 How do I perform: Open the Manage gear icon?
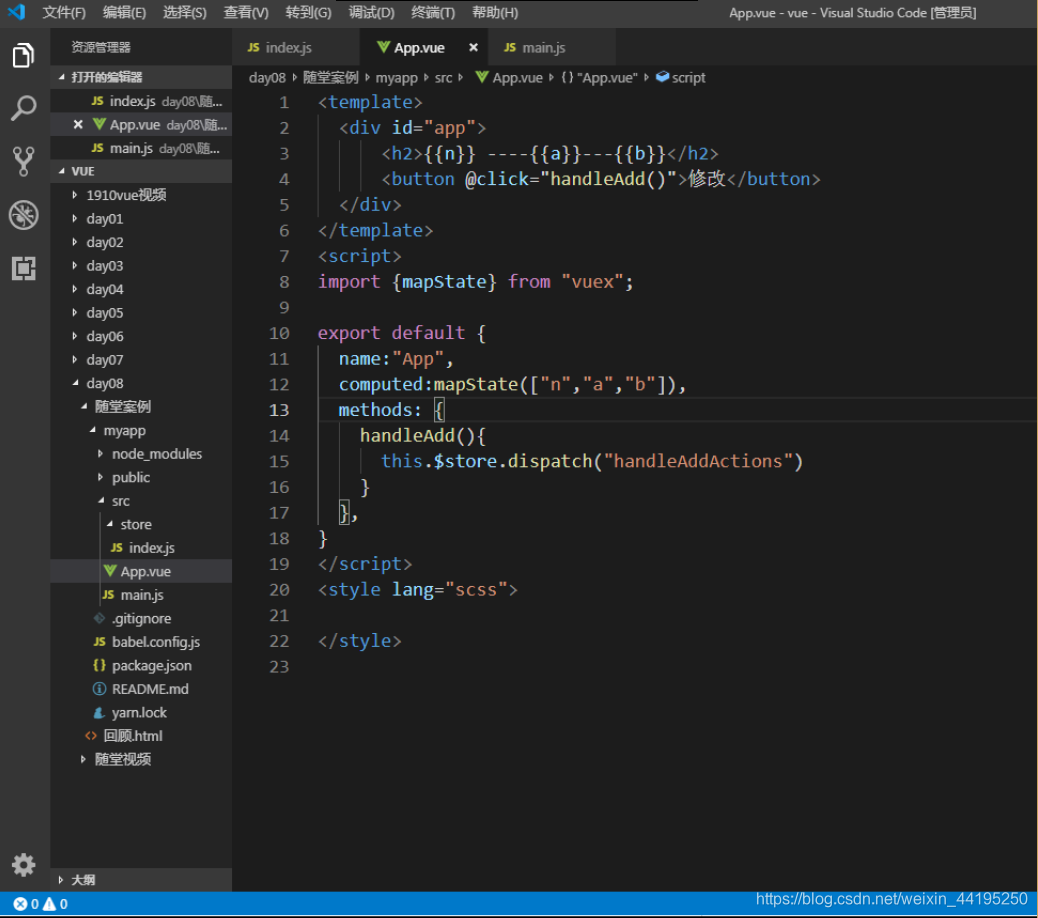point(23,864)
